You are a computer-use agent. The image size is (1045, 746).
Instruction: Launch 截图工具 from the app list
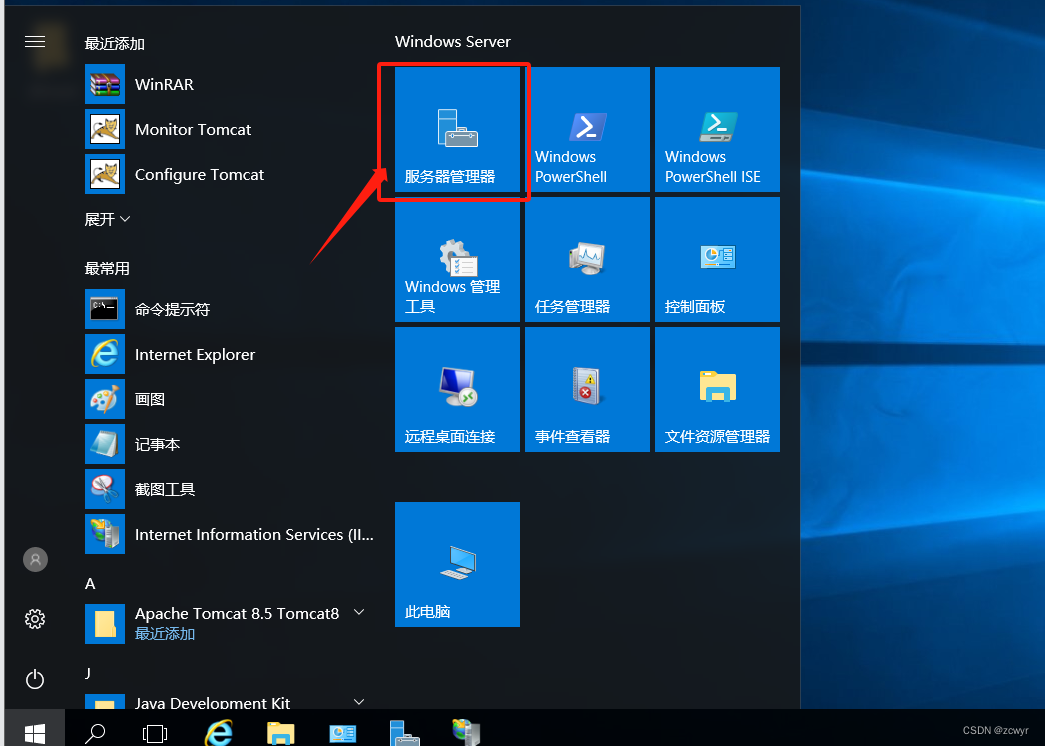pyautogui.click(x=230, y=489)
